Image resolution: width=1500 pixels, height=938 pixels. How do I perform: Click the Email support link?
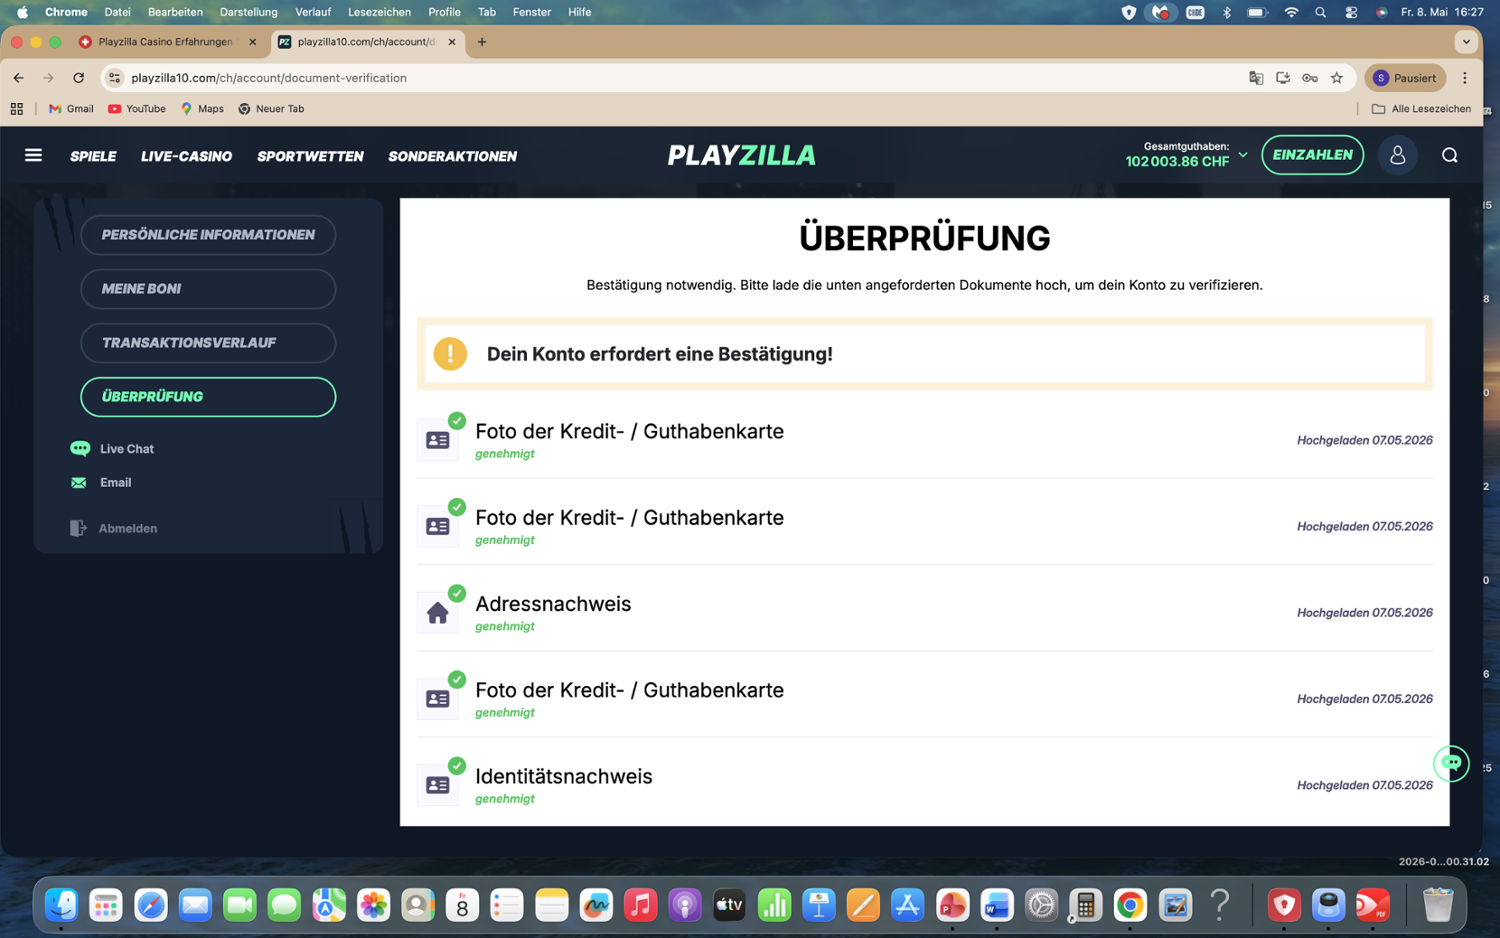tap(101, 483)
